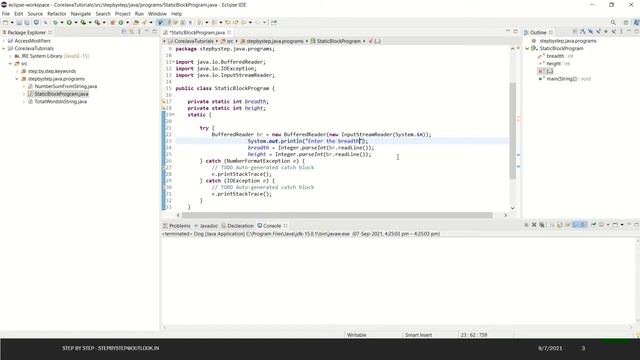This screenshot has height=360, width=640.
Task: Select main(String[]) method in Outline
Action: [562, 79]
